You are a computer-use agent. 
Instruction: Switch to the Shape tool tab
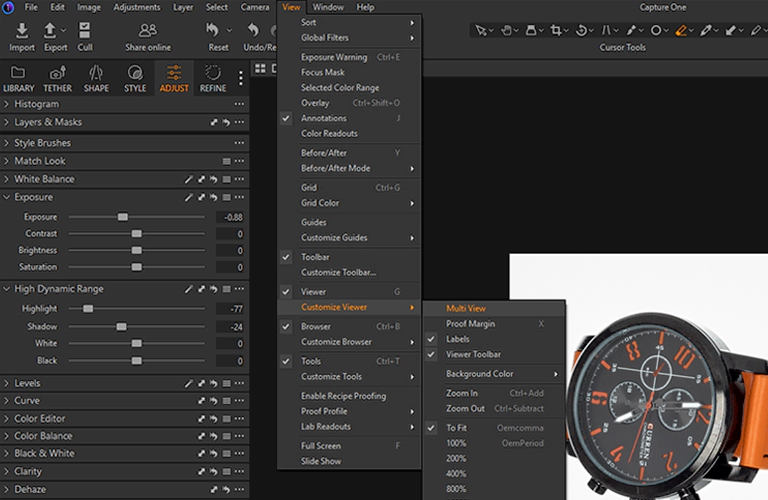click(96, 75)
